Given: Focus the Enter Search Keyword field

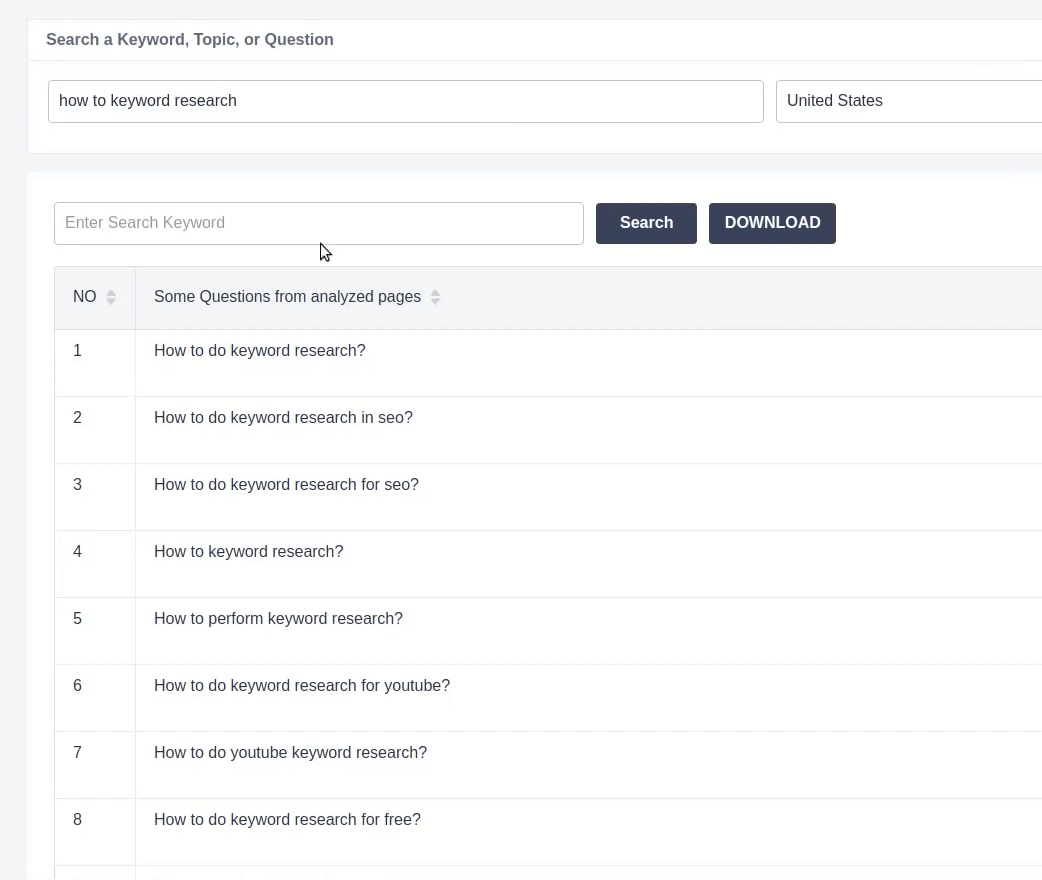Looking at the screenshot, I should click(318, 223).
